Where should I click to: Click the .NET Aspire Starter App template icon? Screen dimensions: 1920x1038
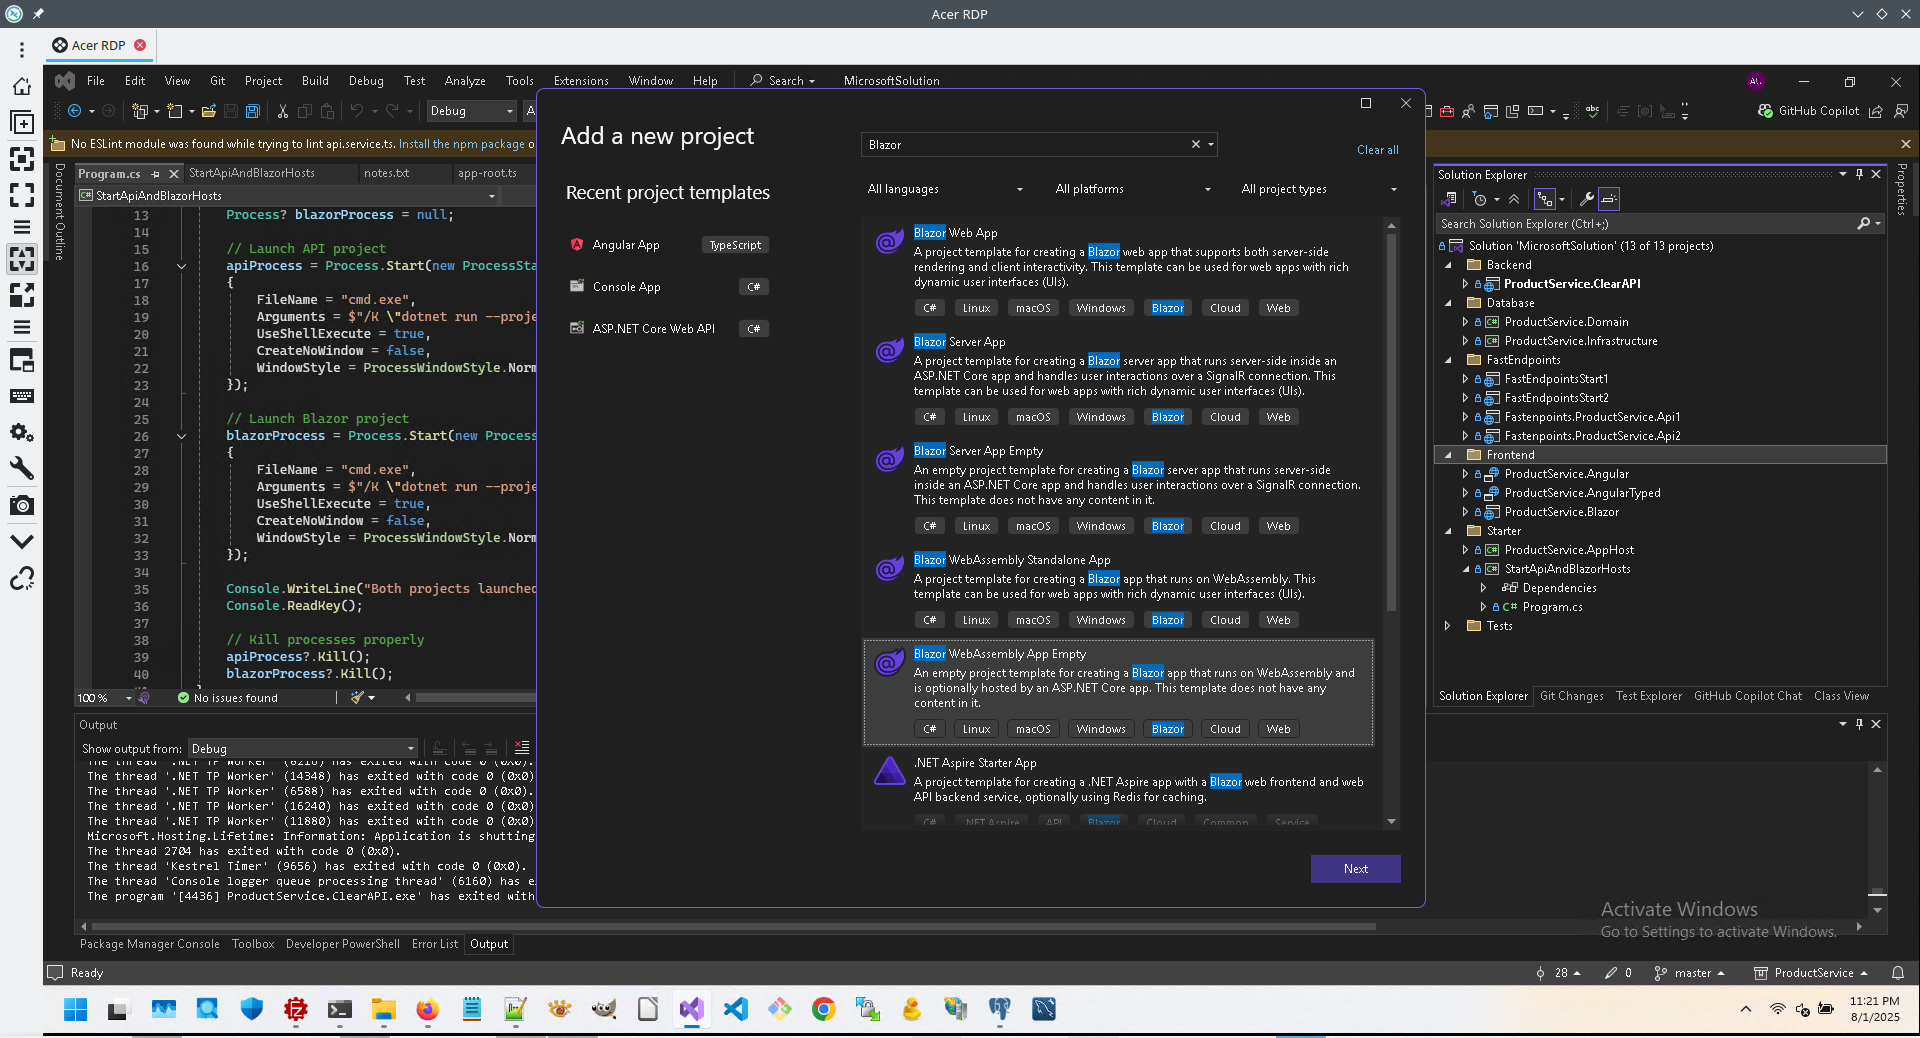tap(889, 772)
